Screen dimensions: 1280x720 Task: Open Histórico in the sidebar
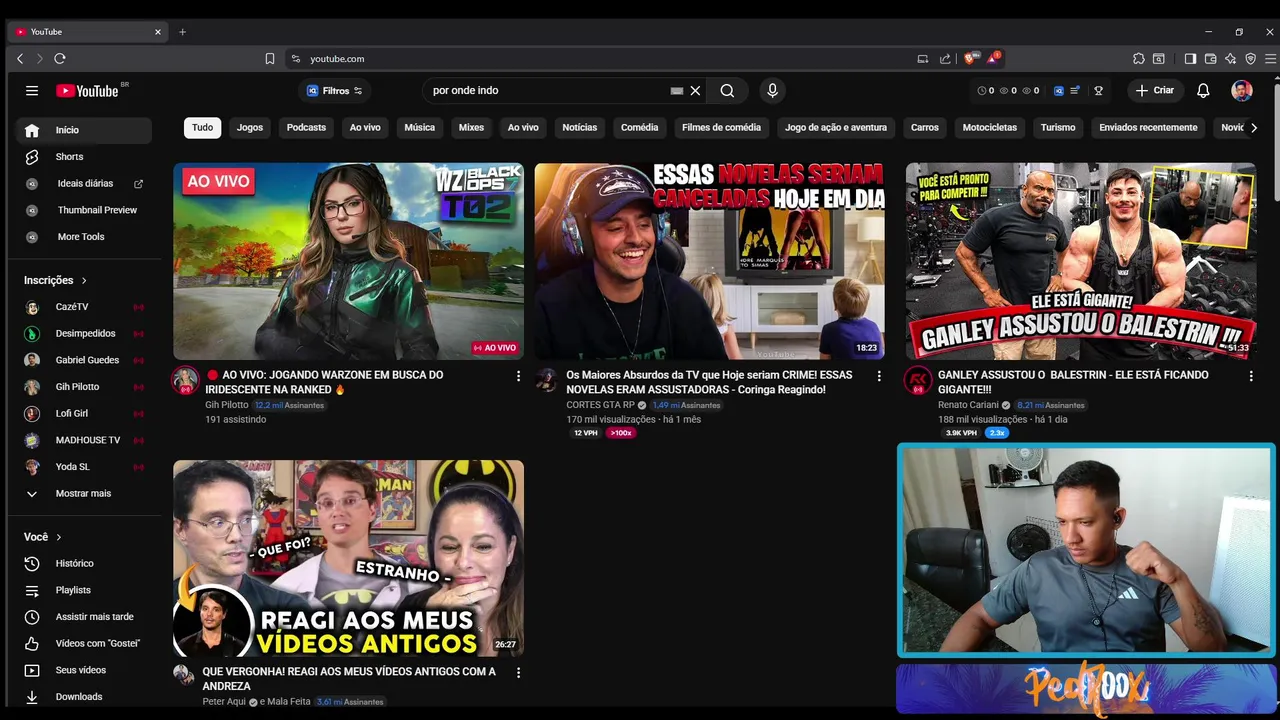(84, 564)
